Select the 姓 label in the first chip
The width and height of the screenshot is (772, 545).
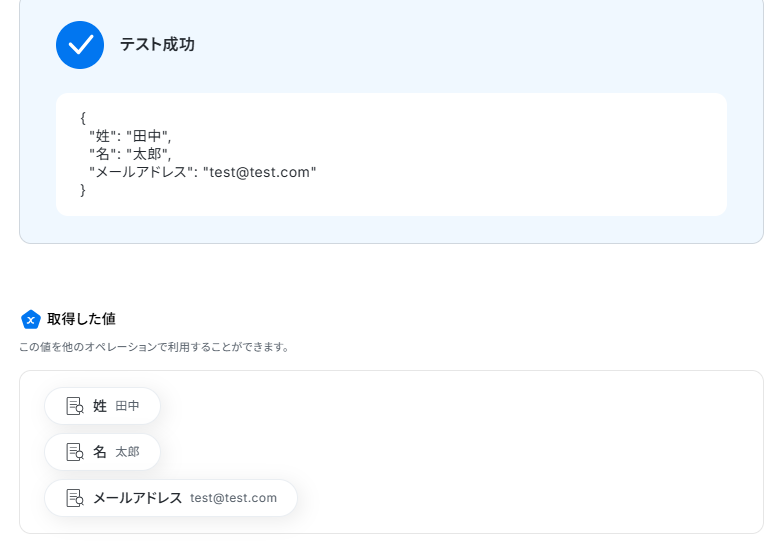(100, 406)
